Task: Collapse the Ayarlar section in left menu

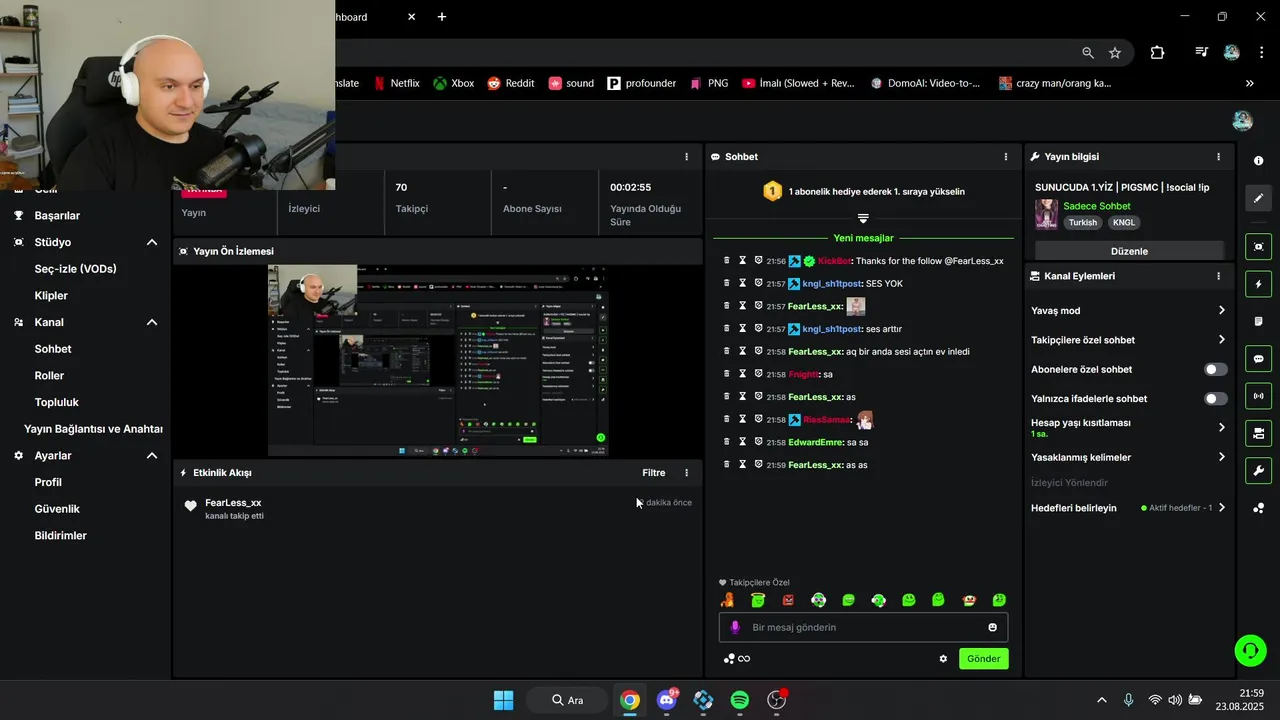Action: (x=152, y=455)
